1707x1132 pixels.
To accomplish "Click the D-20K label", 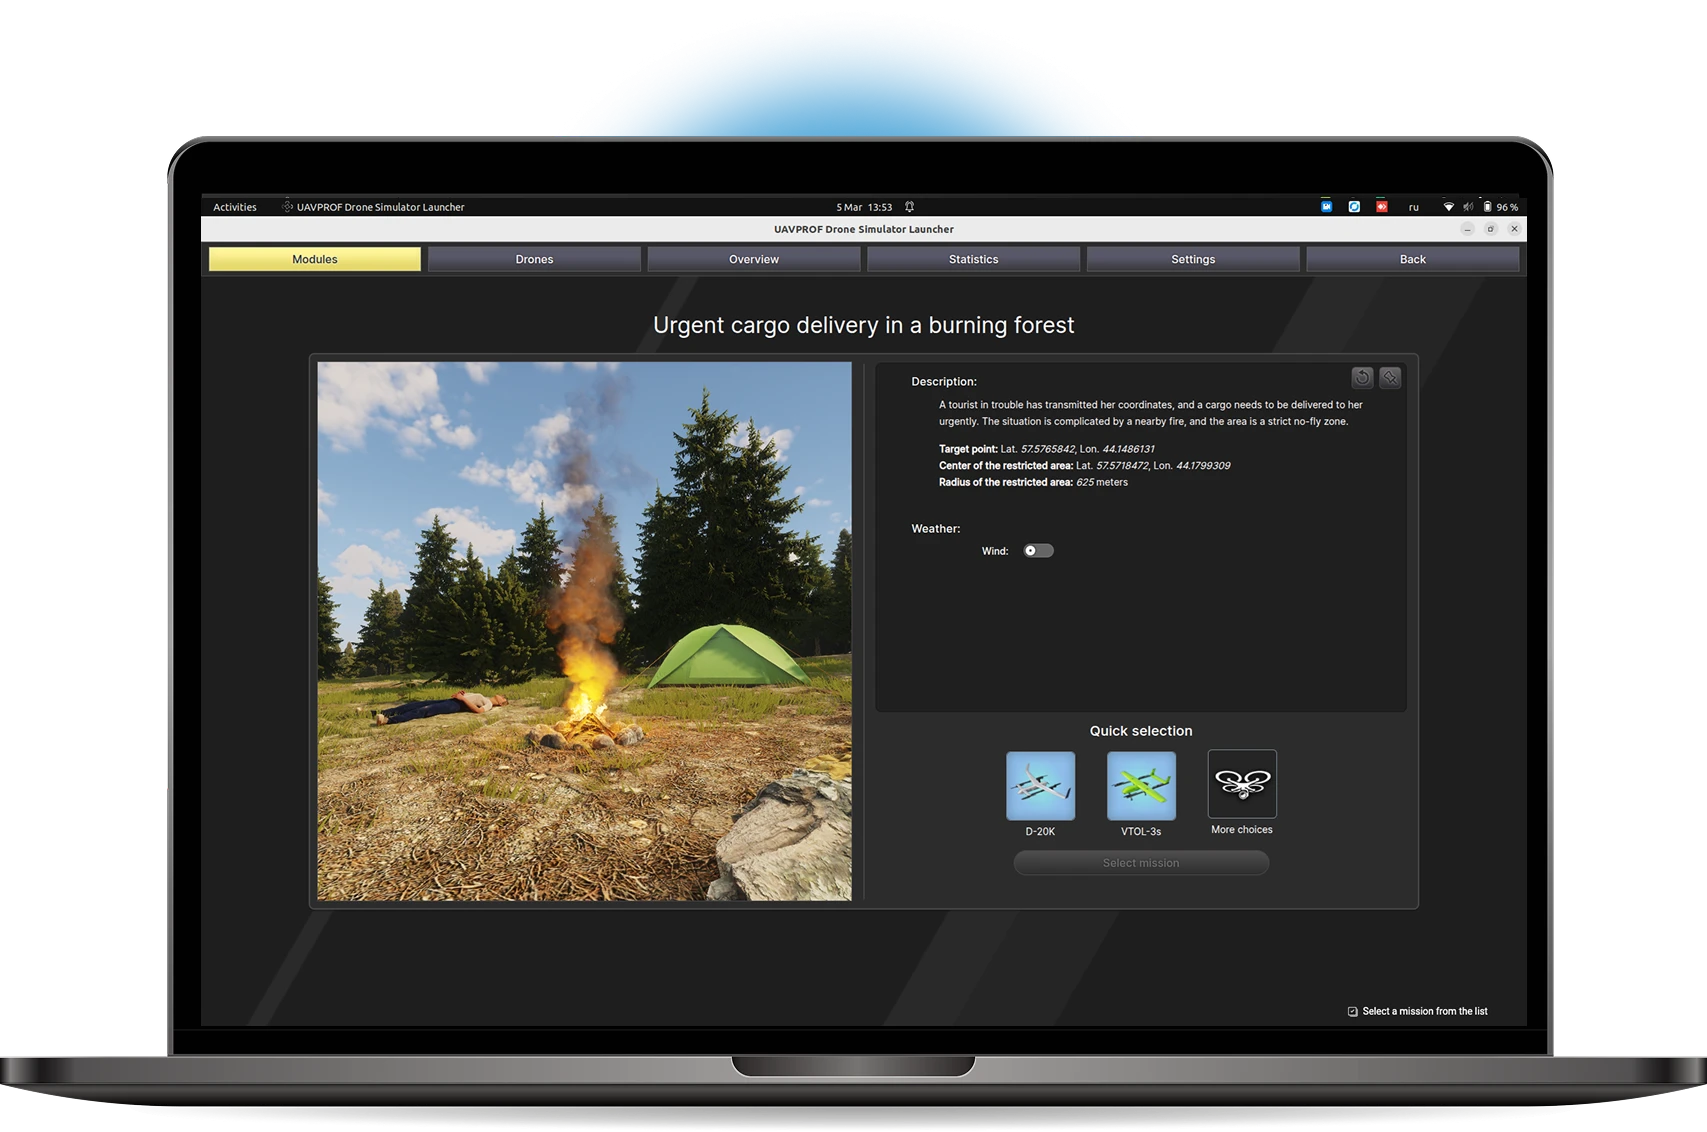I will (1040, 832).
